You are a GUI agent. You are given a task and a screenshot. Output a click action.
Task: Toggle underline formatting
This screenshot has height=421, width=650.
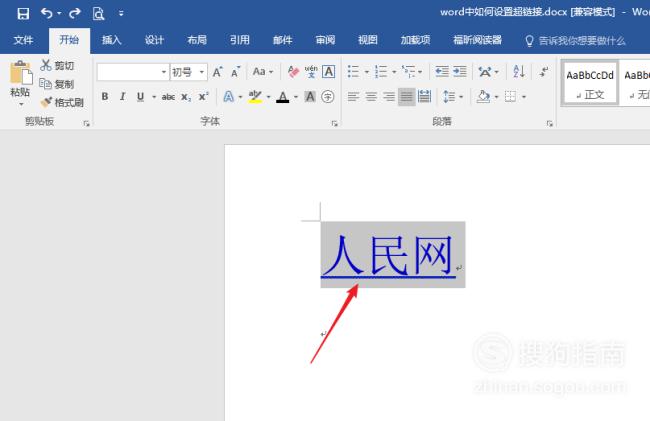pyautogui.click(x=141, y=97)
